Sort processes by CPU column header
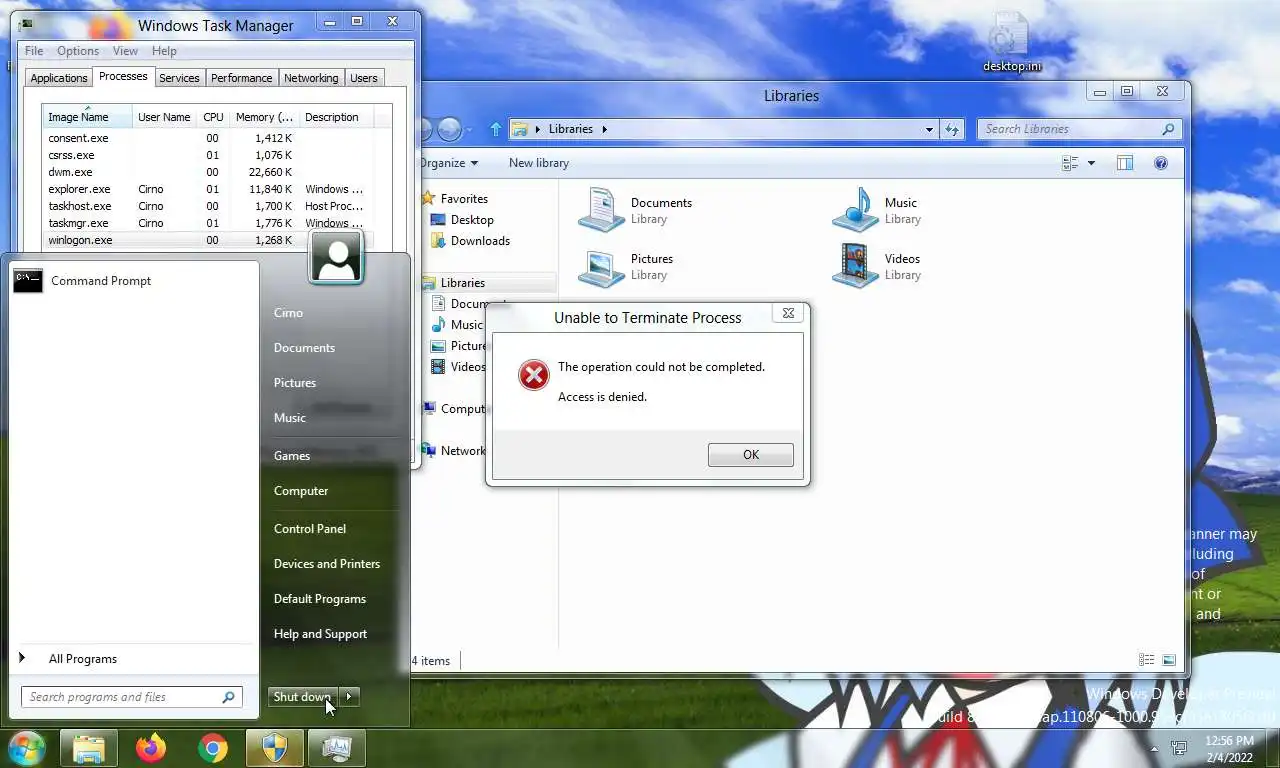 pyautogui.click(x=213, y=117)
